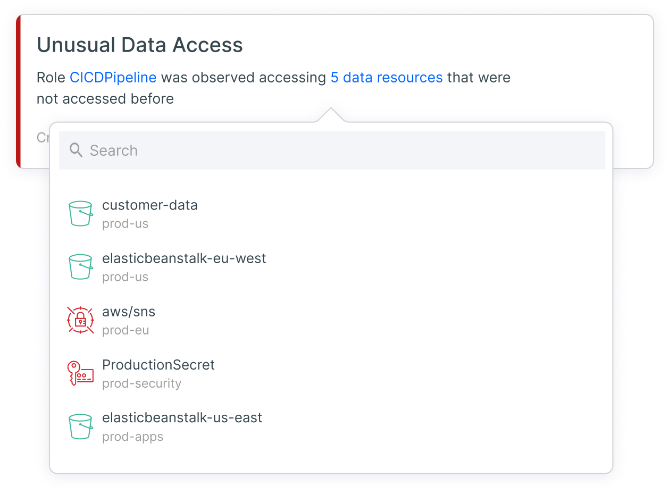Open the CICDPipeline role link
The width and height of the screenshot is (670, 493).
(113, 77)
